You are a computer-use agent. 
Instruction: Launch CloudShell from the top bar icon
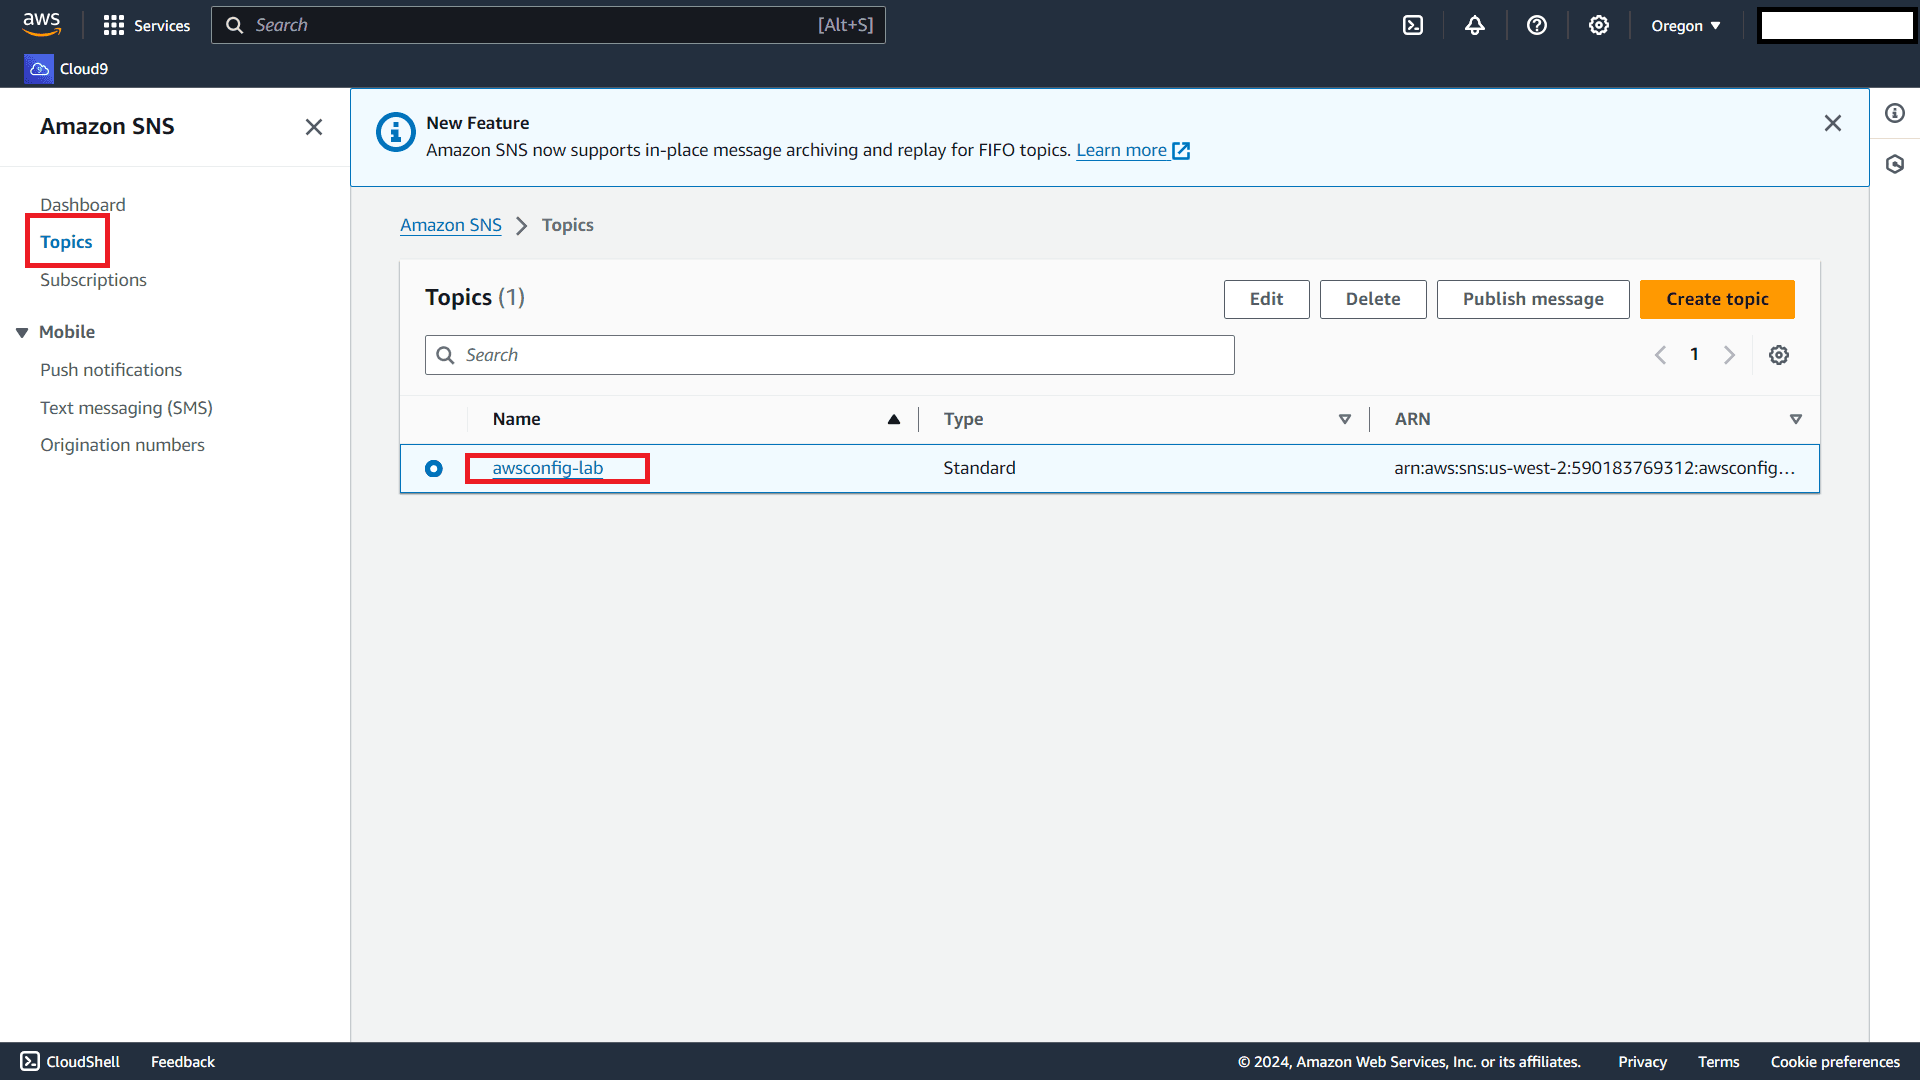[x=1413, y=25]
